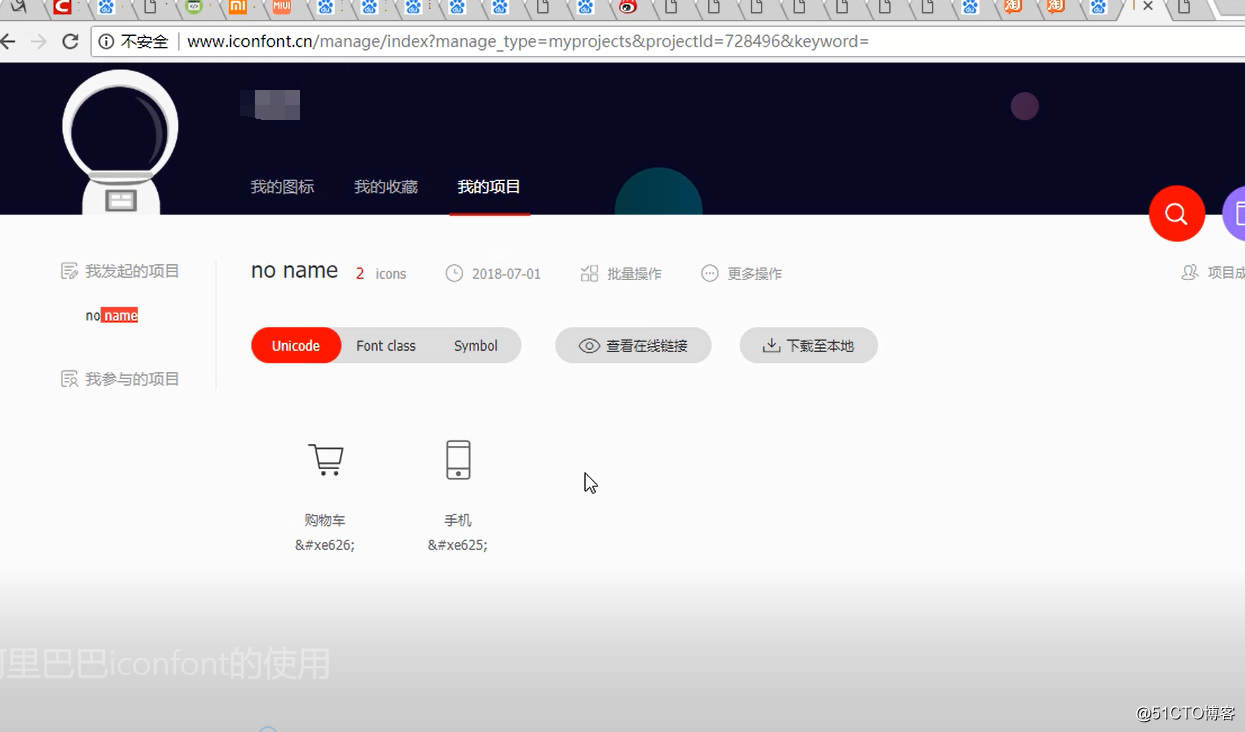This screenshot has width=1245, height=732.
Task: Click 我发起的项目 sidebar heading
Action: coord(132,271)
